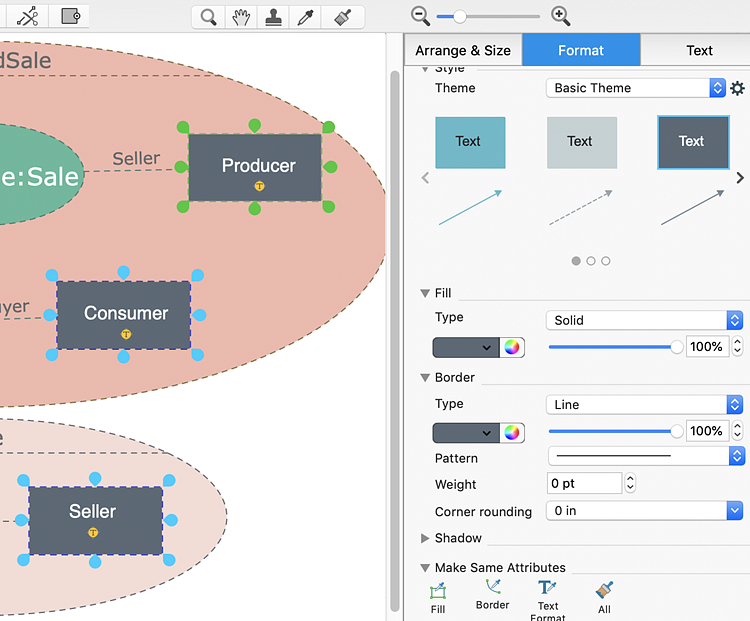Screen dimensions: 750x621
Task: Open theme settings gear icon
Action: pyautogui.click(x=737, y=88)
